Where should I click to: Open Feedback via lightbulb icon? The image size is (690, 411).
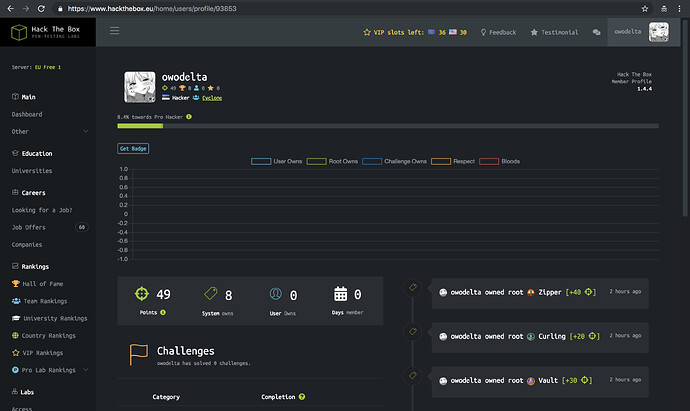coord(483,32)
